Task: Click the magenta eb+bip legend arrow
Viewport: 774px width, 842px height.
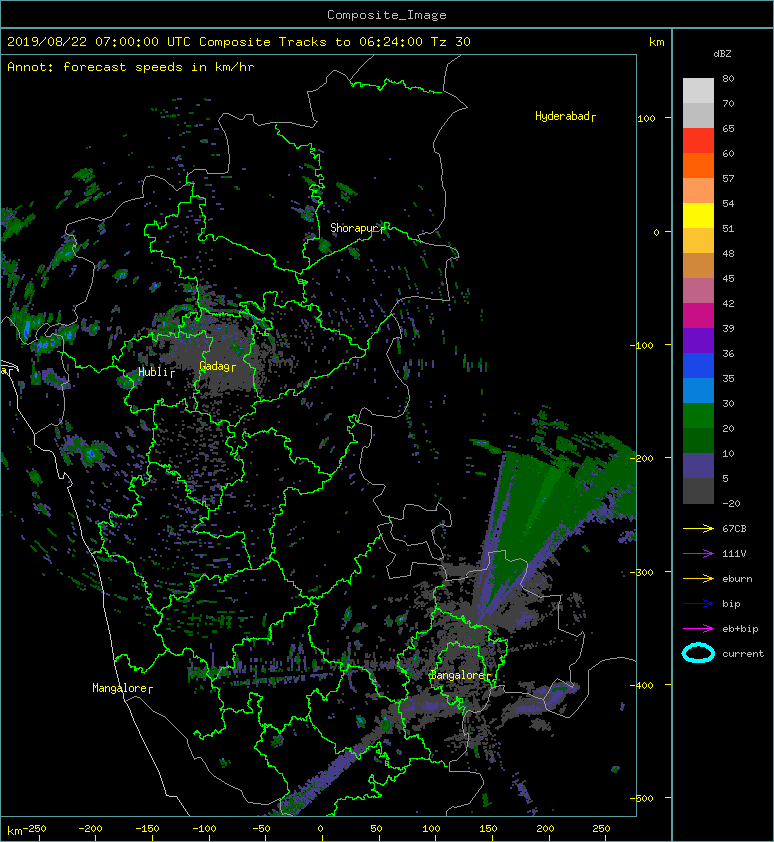Action: click(698, 628)
